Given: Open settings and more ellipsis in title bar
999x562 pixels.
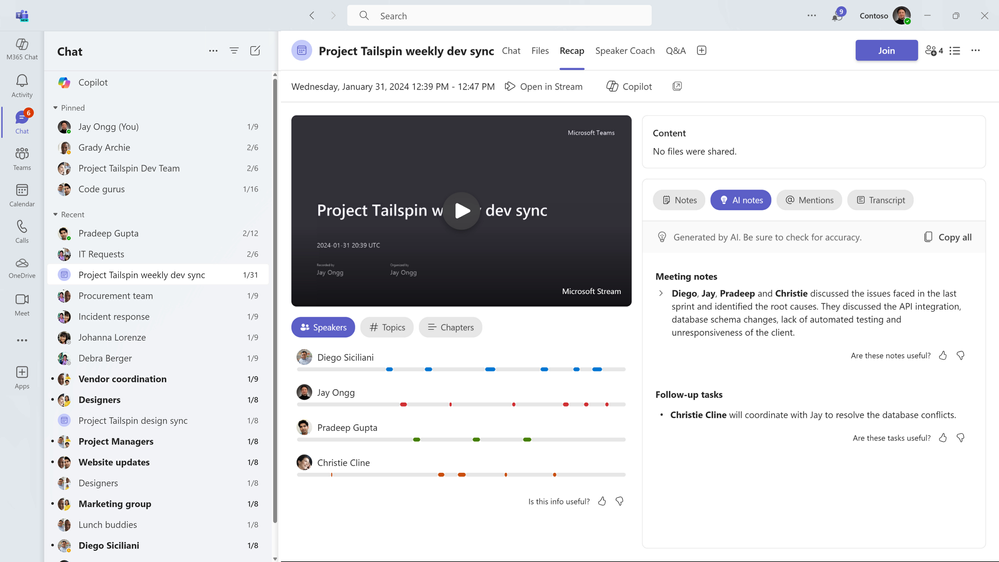Looking at the screenshot, I should click(x=811, y=15).
